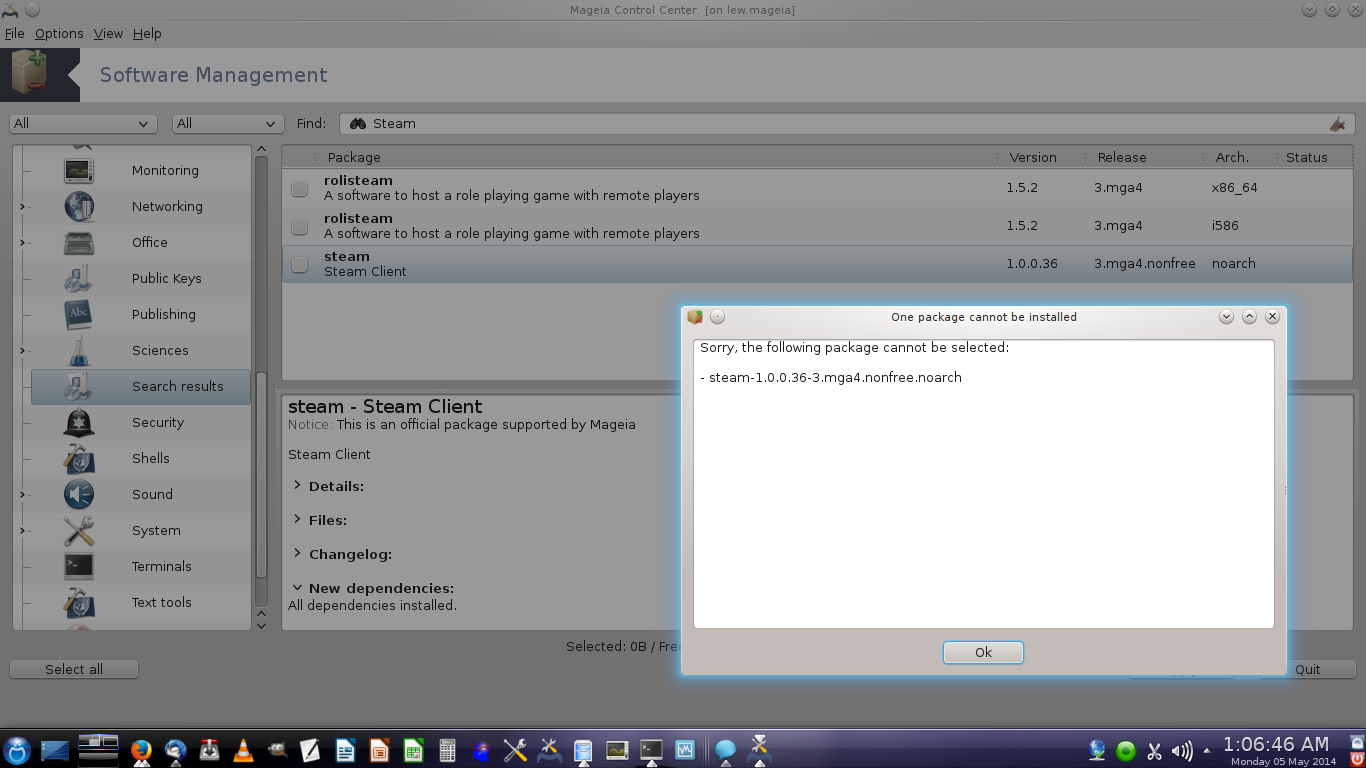Open the Monitoring category icon
The width and height of the screenshot is (1366, 768).
tap(79, 171)
